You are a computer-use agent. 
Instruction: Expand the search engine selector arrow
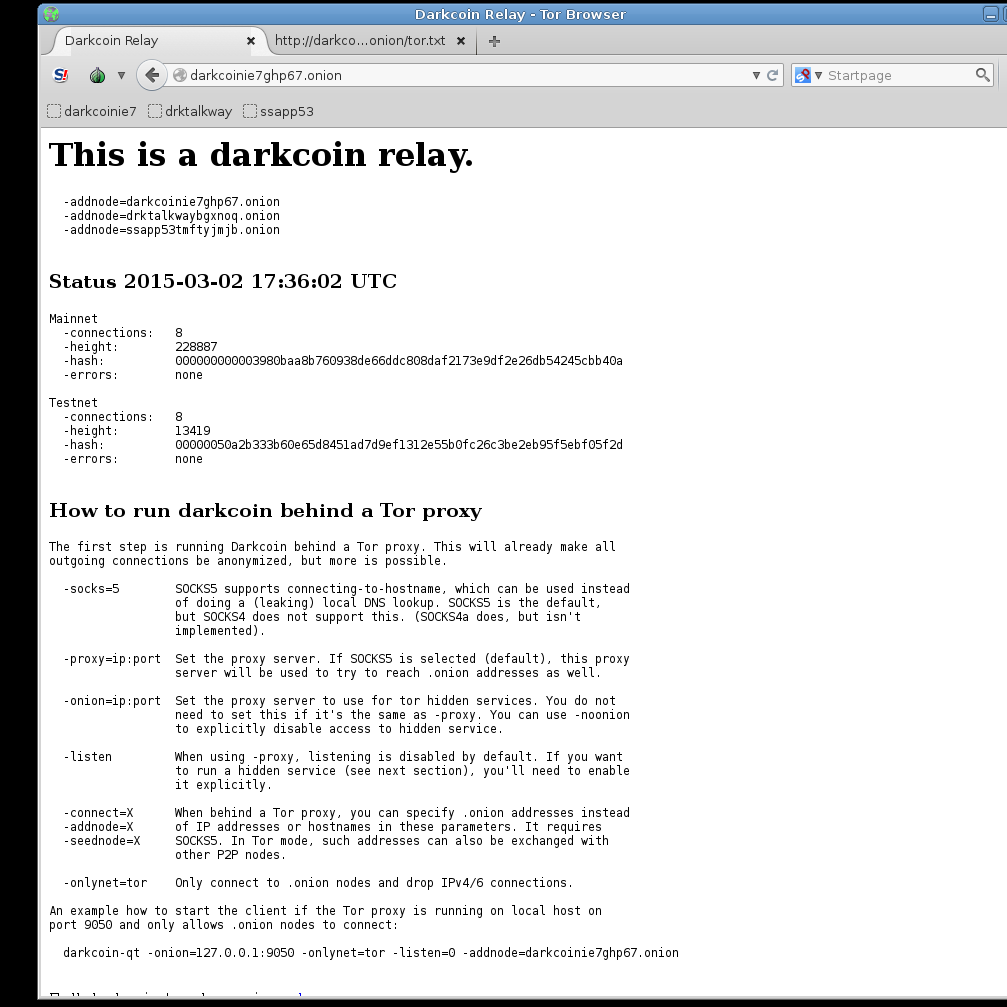(818, 75)
